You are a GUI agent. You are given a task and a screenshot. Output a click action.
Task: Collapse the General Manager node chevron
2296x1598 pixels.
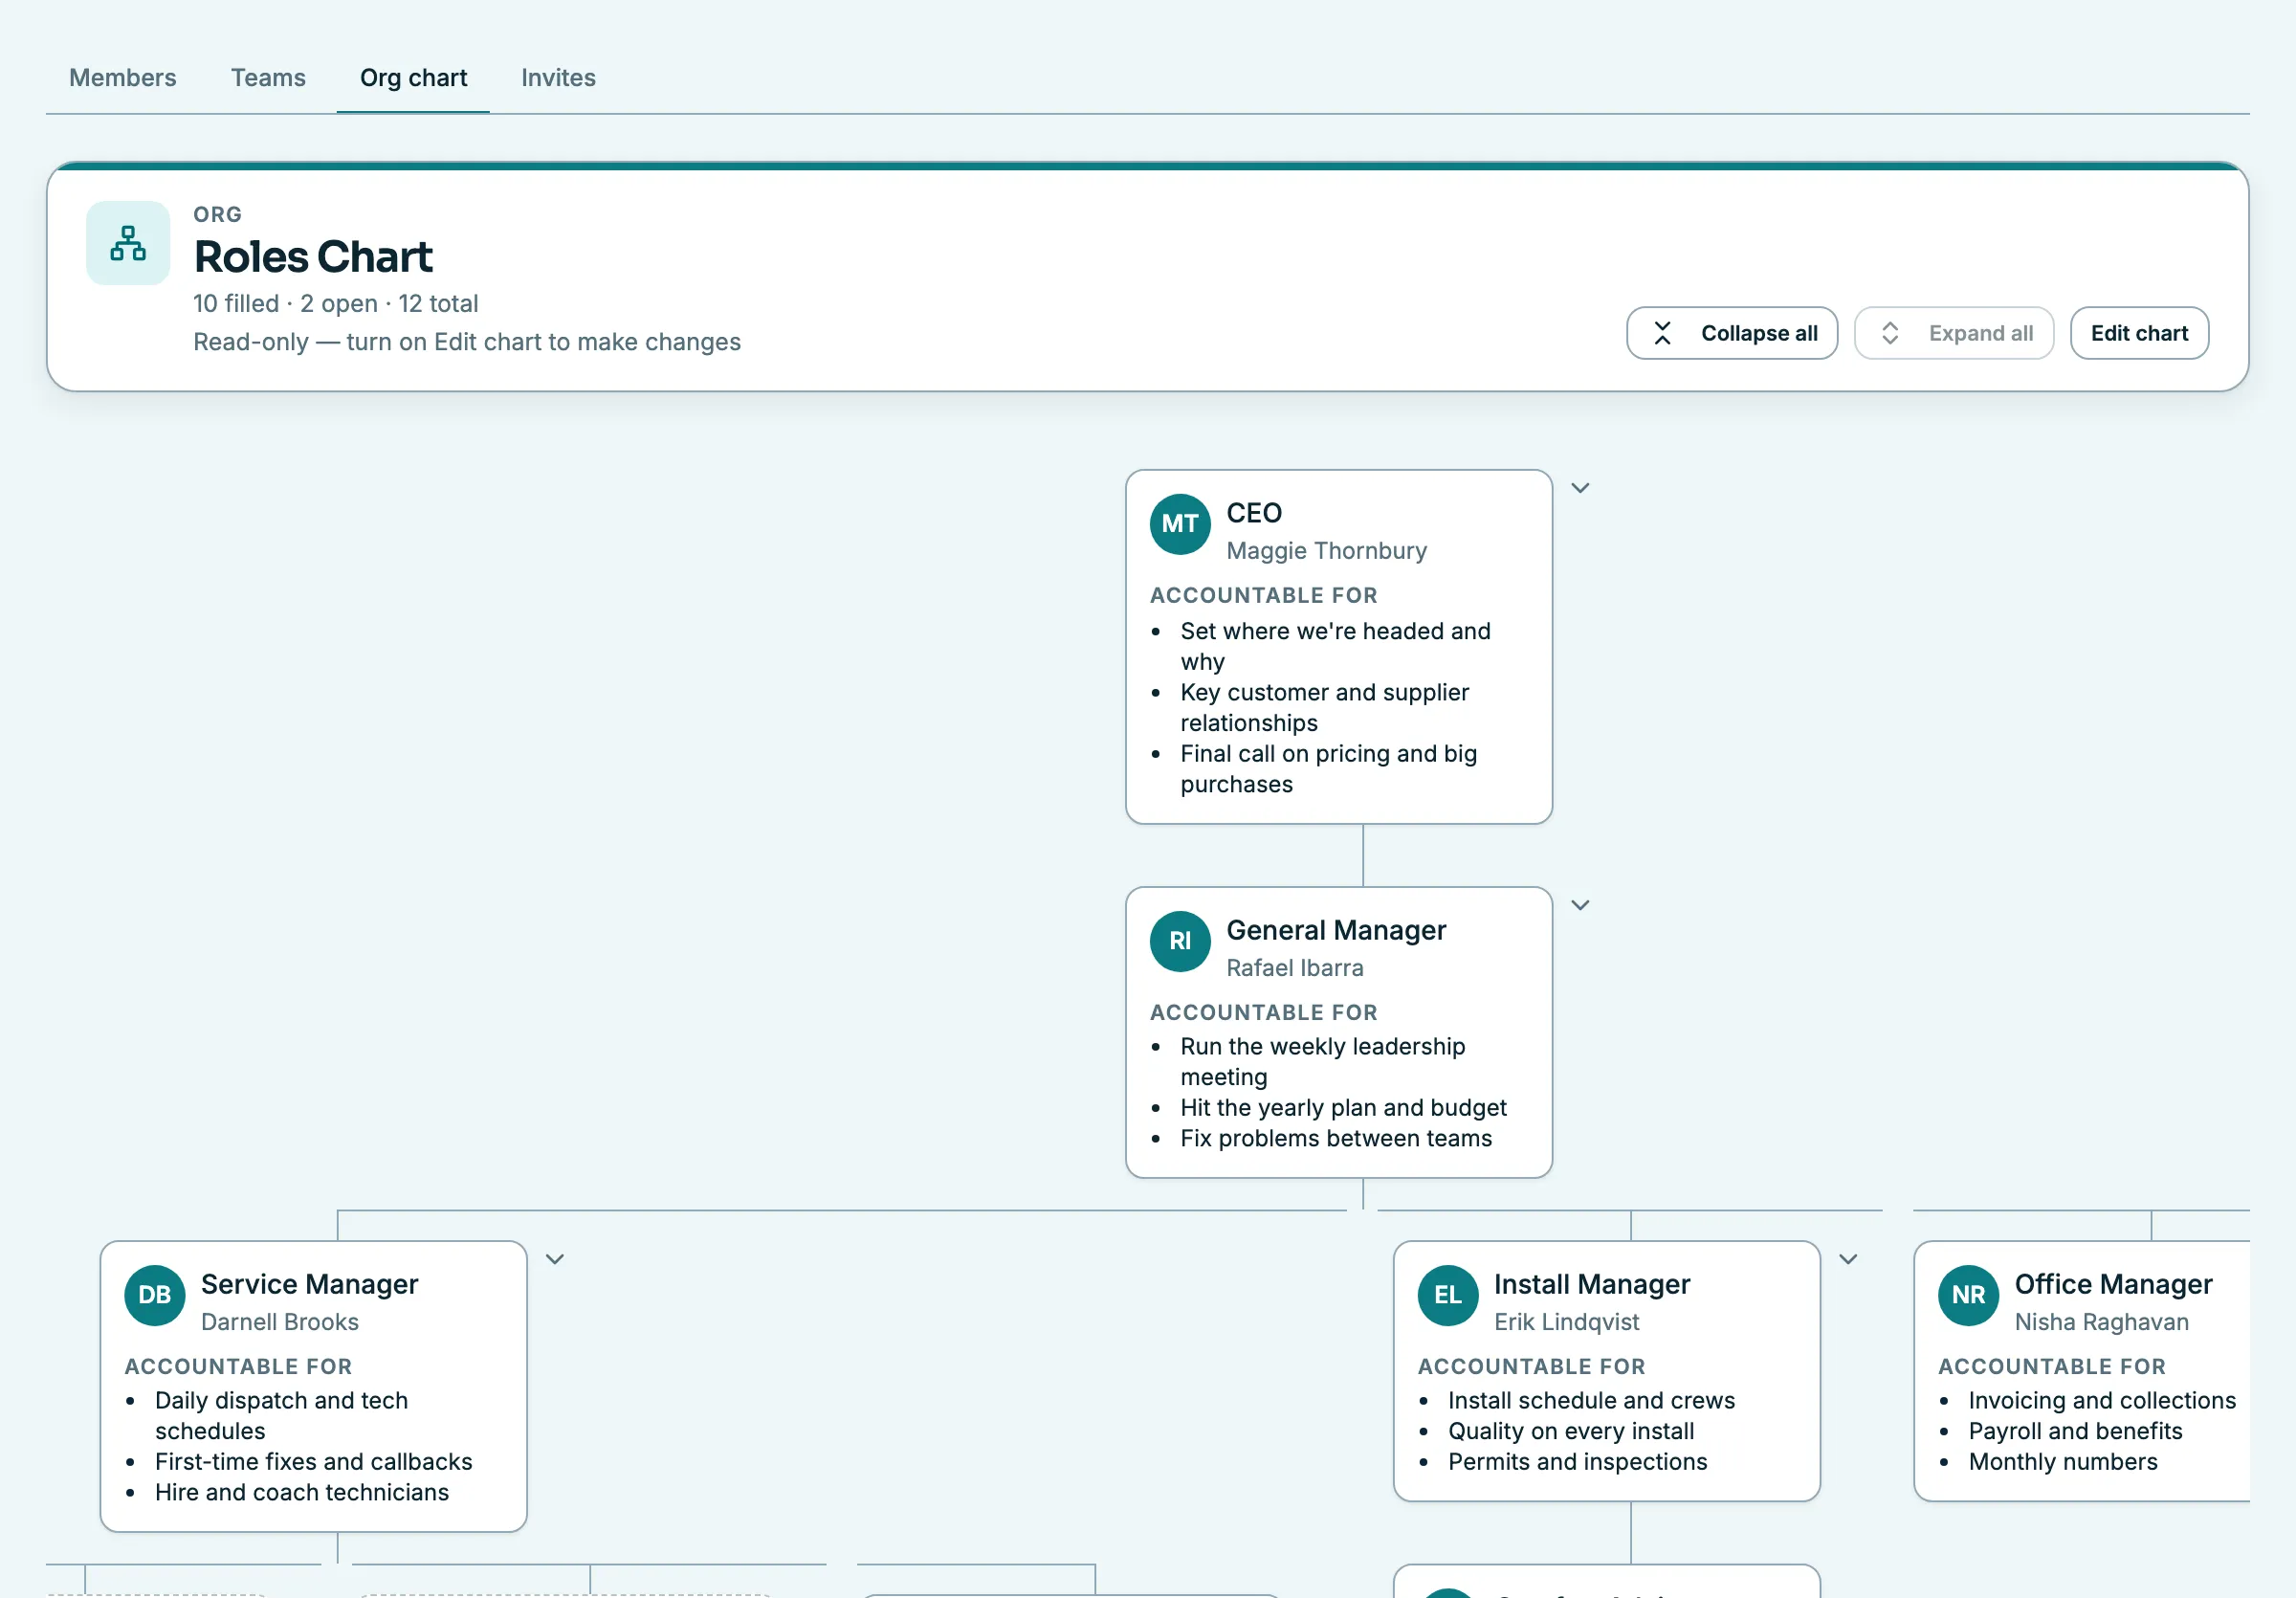[1580, 905]
